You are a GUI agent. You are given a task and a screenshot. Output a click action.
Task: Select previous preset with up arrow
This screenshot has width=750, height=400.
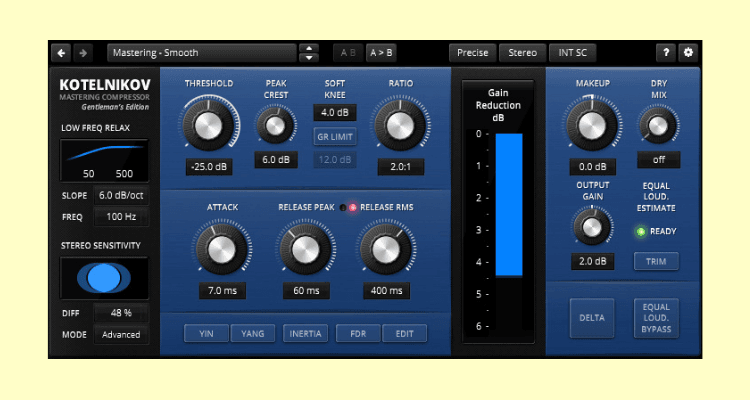pyautogui.click(x=309, y=48)
